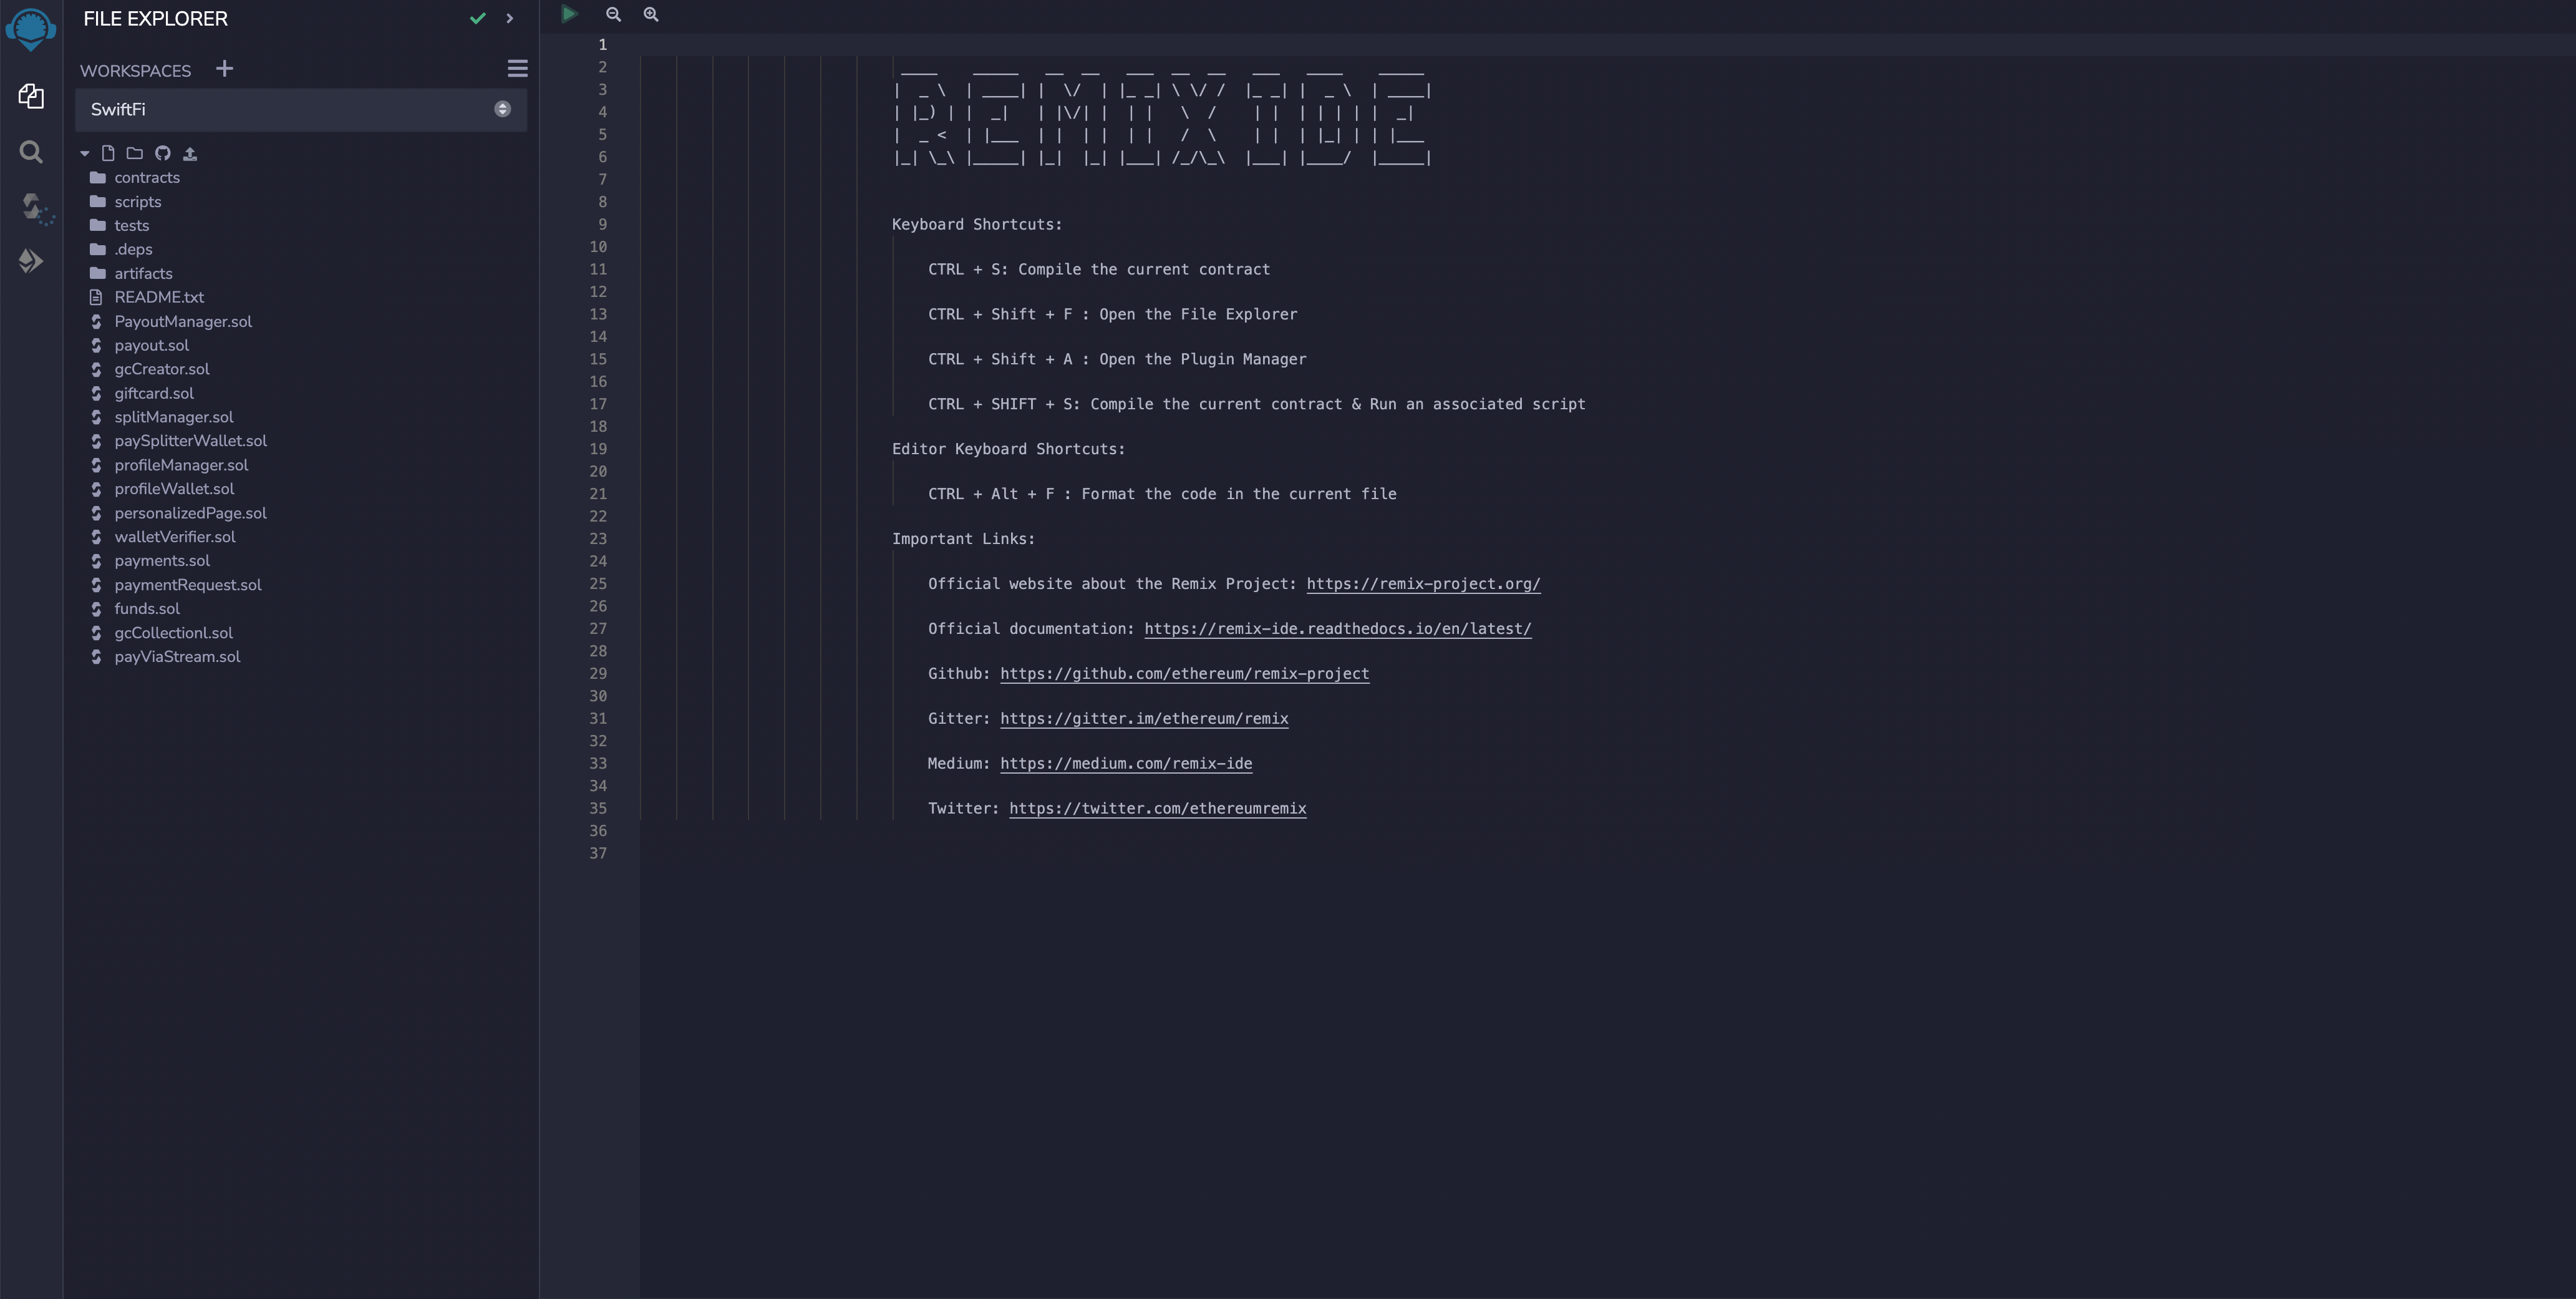The height and width of the screenshot is (1299, 2576).
Task: Collapse File Explorer panel with chevron
Action: point(510,18)
